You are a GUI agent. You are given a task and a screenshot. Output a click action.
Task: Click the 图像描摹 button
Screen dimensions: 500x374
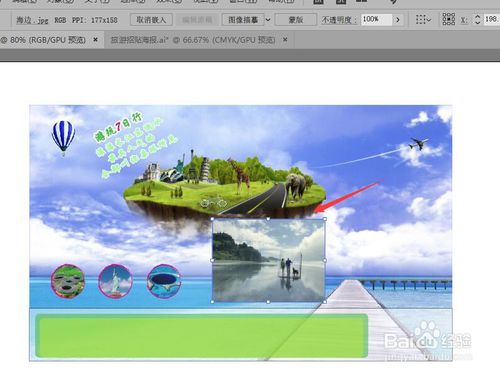click(x=243, y=20)
